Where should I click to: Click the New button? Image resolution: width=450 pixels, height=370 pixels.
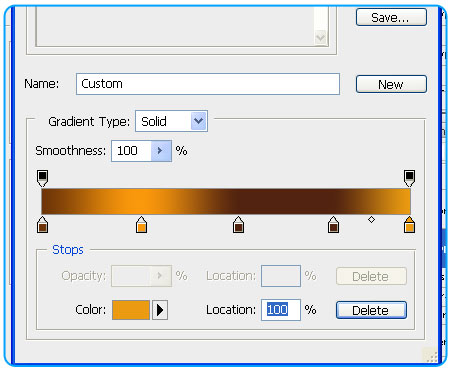[391, 84]
